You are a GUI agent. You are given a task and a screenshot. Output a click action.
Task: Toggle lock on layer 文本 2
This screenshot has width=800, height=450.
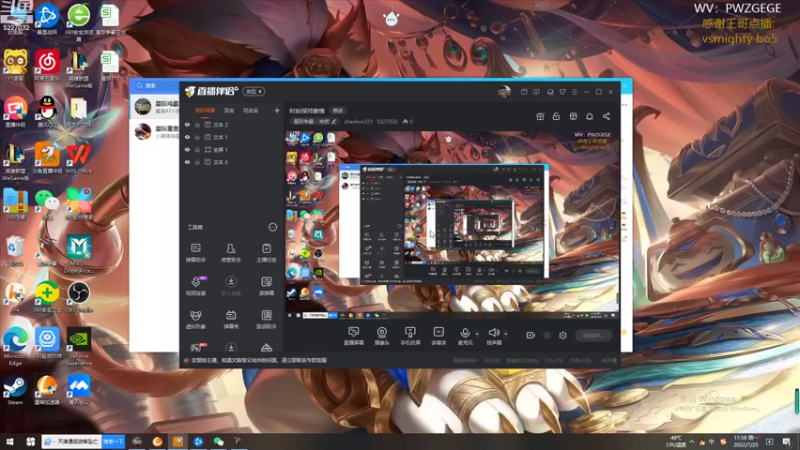point(197,124)
